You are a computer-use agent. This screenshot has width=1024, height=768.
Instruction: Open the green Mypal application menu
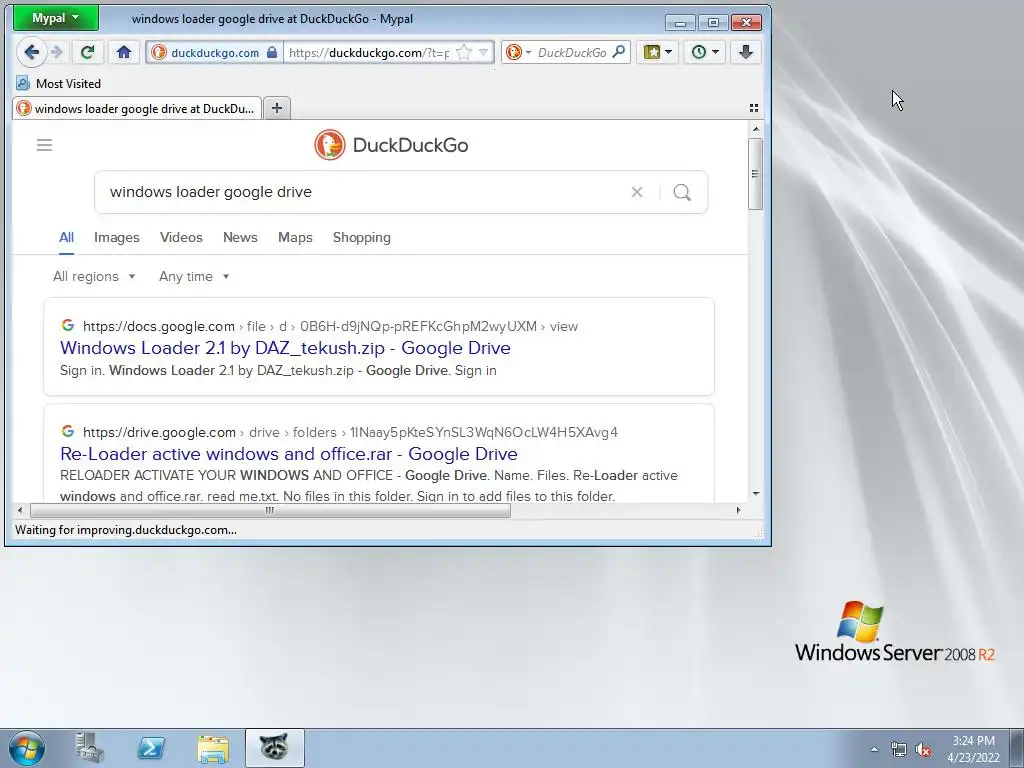coord(56,18)
